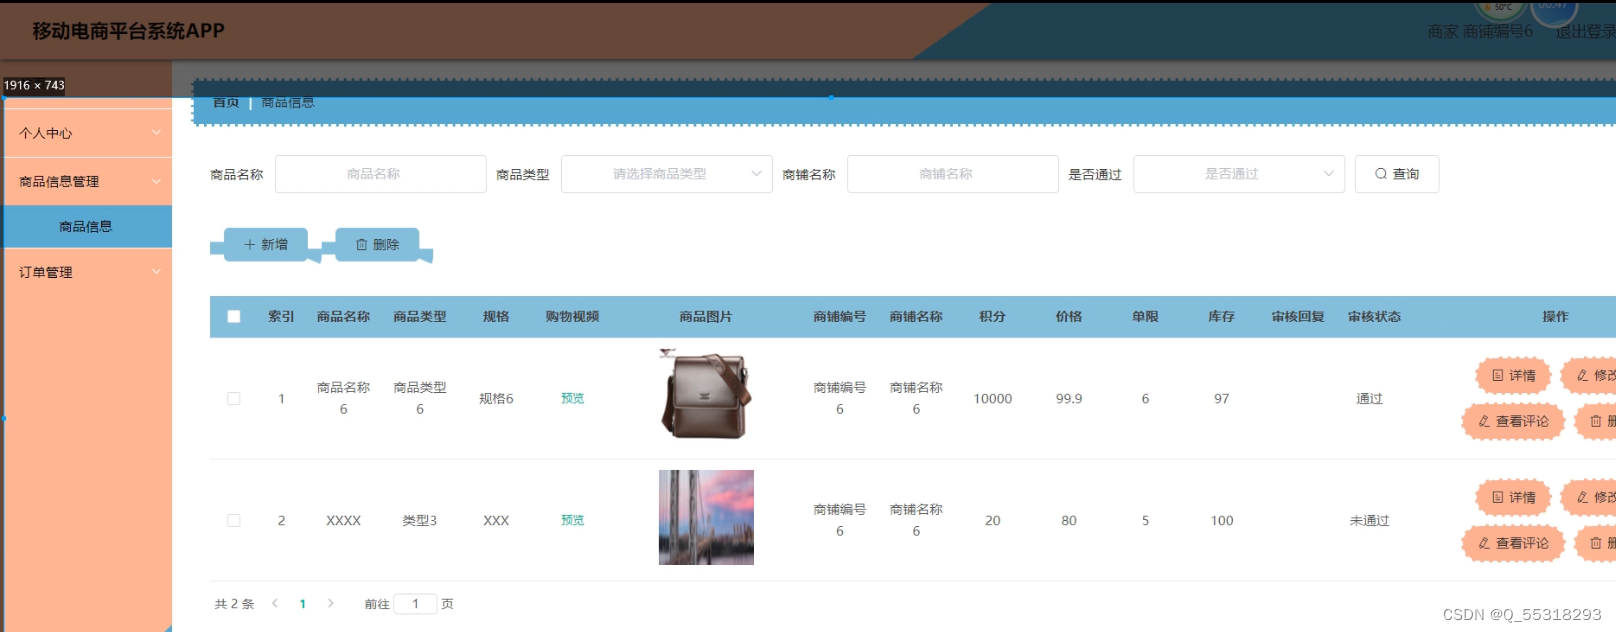
Task: Select 商品信息 submenu item in sidebar
Action: tap(88, 227)
